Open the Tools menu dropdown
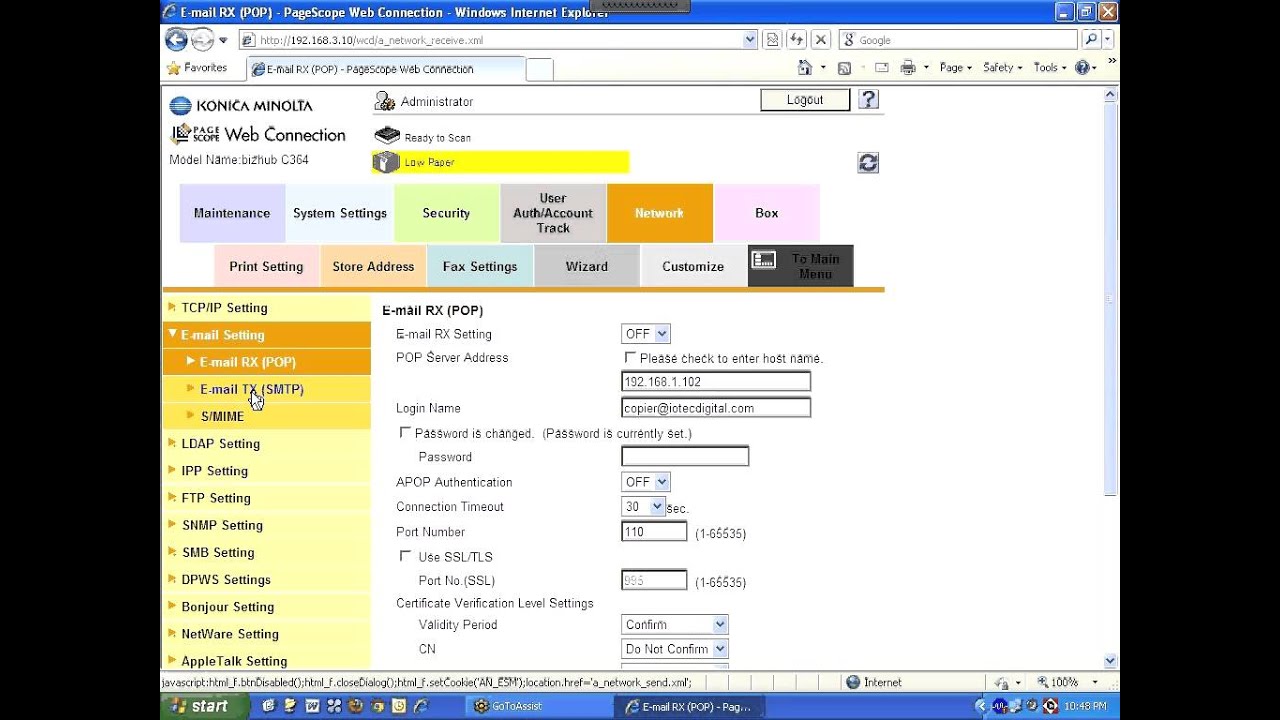This screenshot has width=1280, height=720. tap(1050, 68)
